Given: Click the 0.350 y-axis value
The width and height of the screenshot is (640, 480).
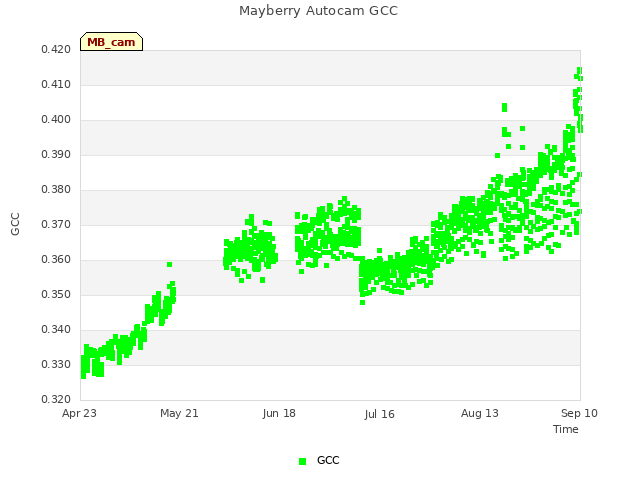Looking at the screenshot, I should 56,295.
